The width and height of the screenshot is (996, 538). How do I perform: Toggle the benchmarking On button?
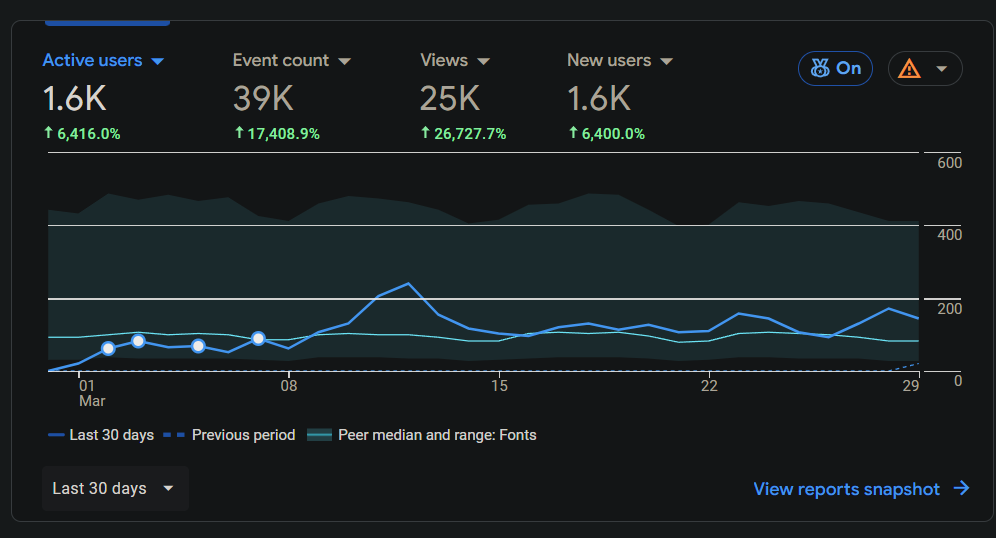pos(835,69)
